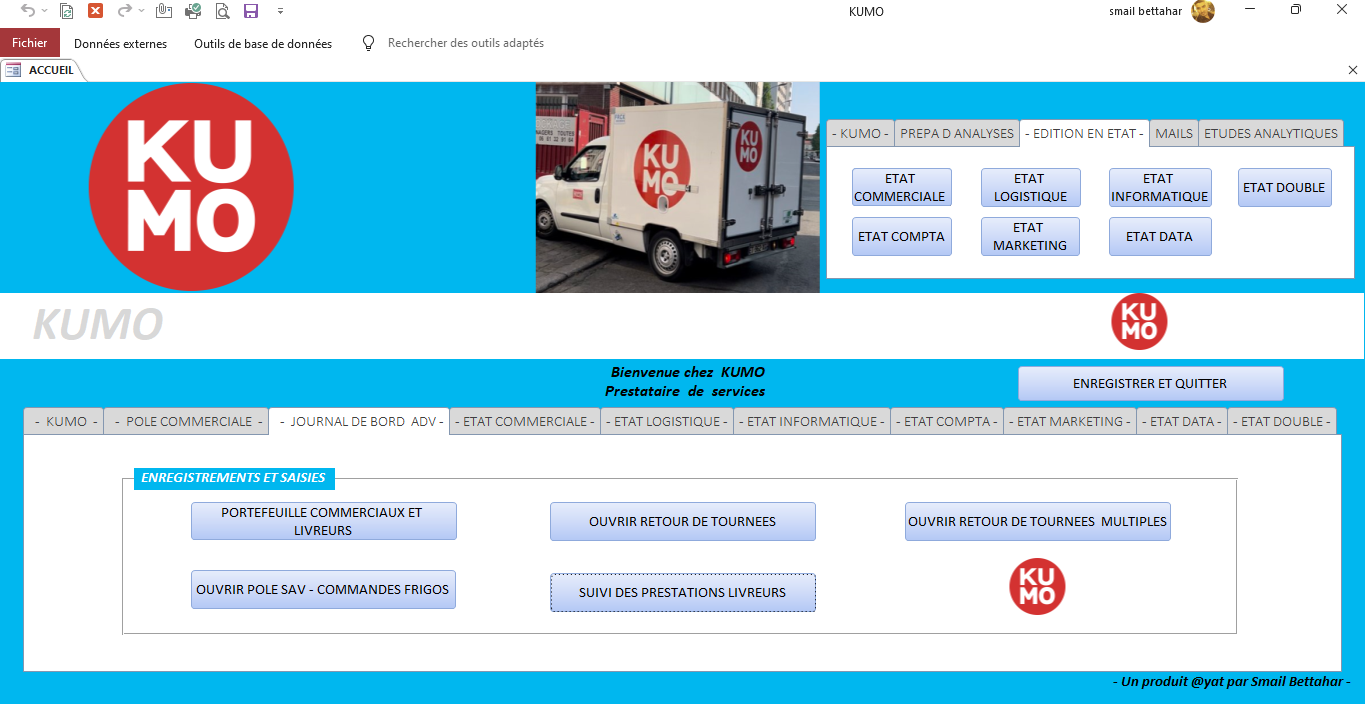1365x704 pixels.
Task: Click the ETAT LOGISTIQUE button in the upper panel
Action: pyautogui.click(x=1030, y=187)
